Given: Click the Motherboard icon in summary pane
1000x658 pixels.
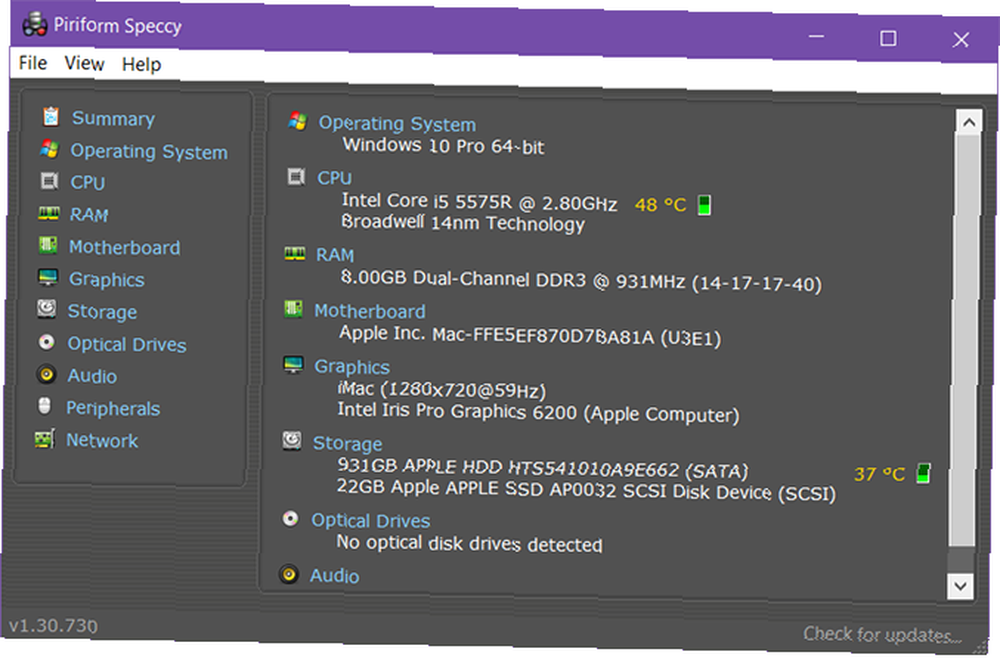Looking at the screenshot, I should 293,309.
